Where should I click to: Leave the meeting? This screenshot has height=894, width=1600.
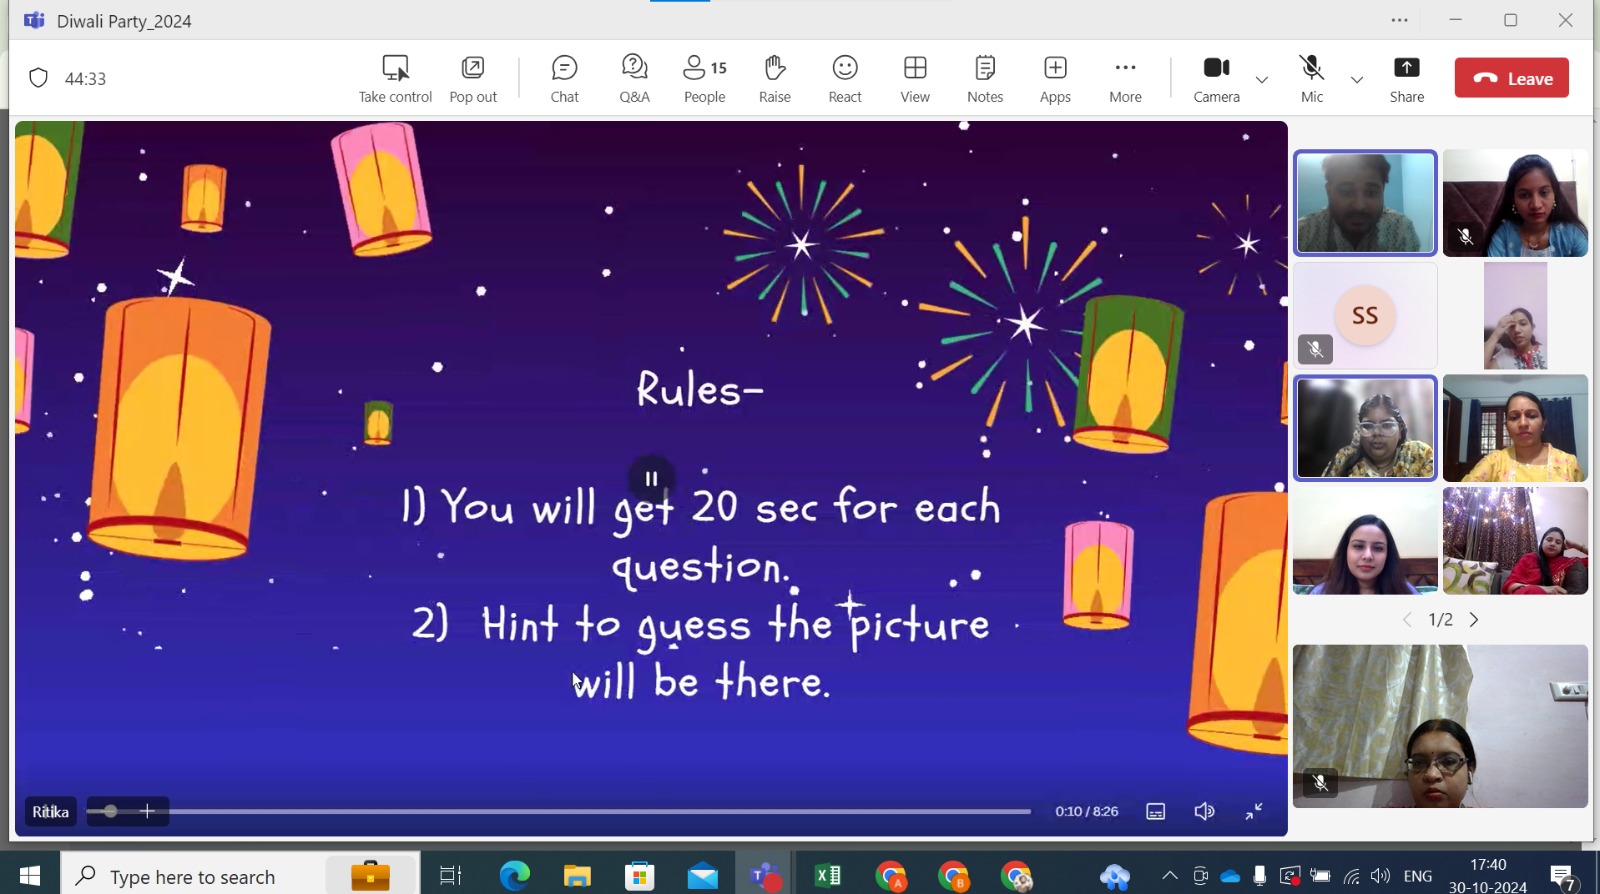(x=1512, y=78)
